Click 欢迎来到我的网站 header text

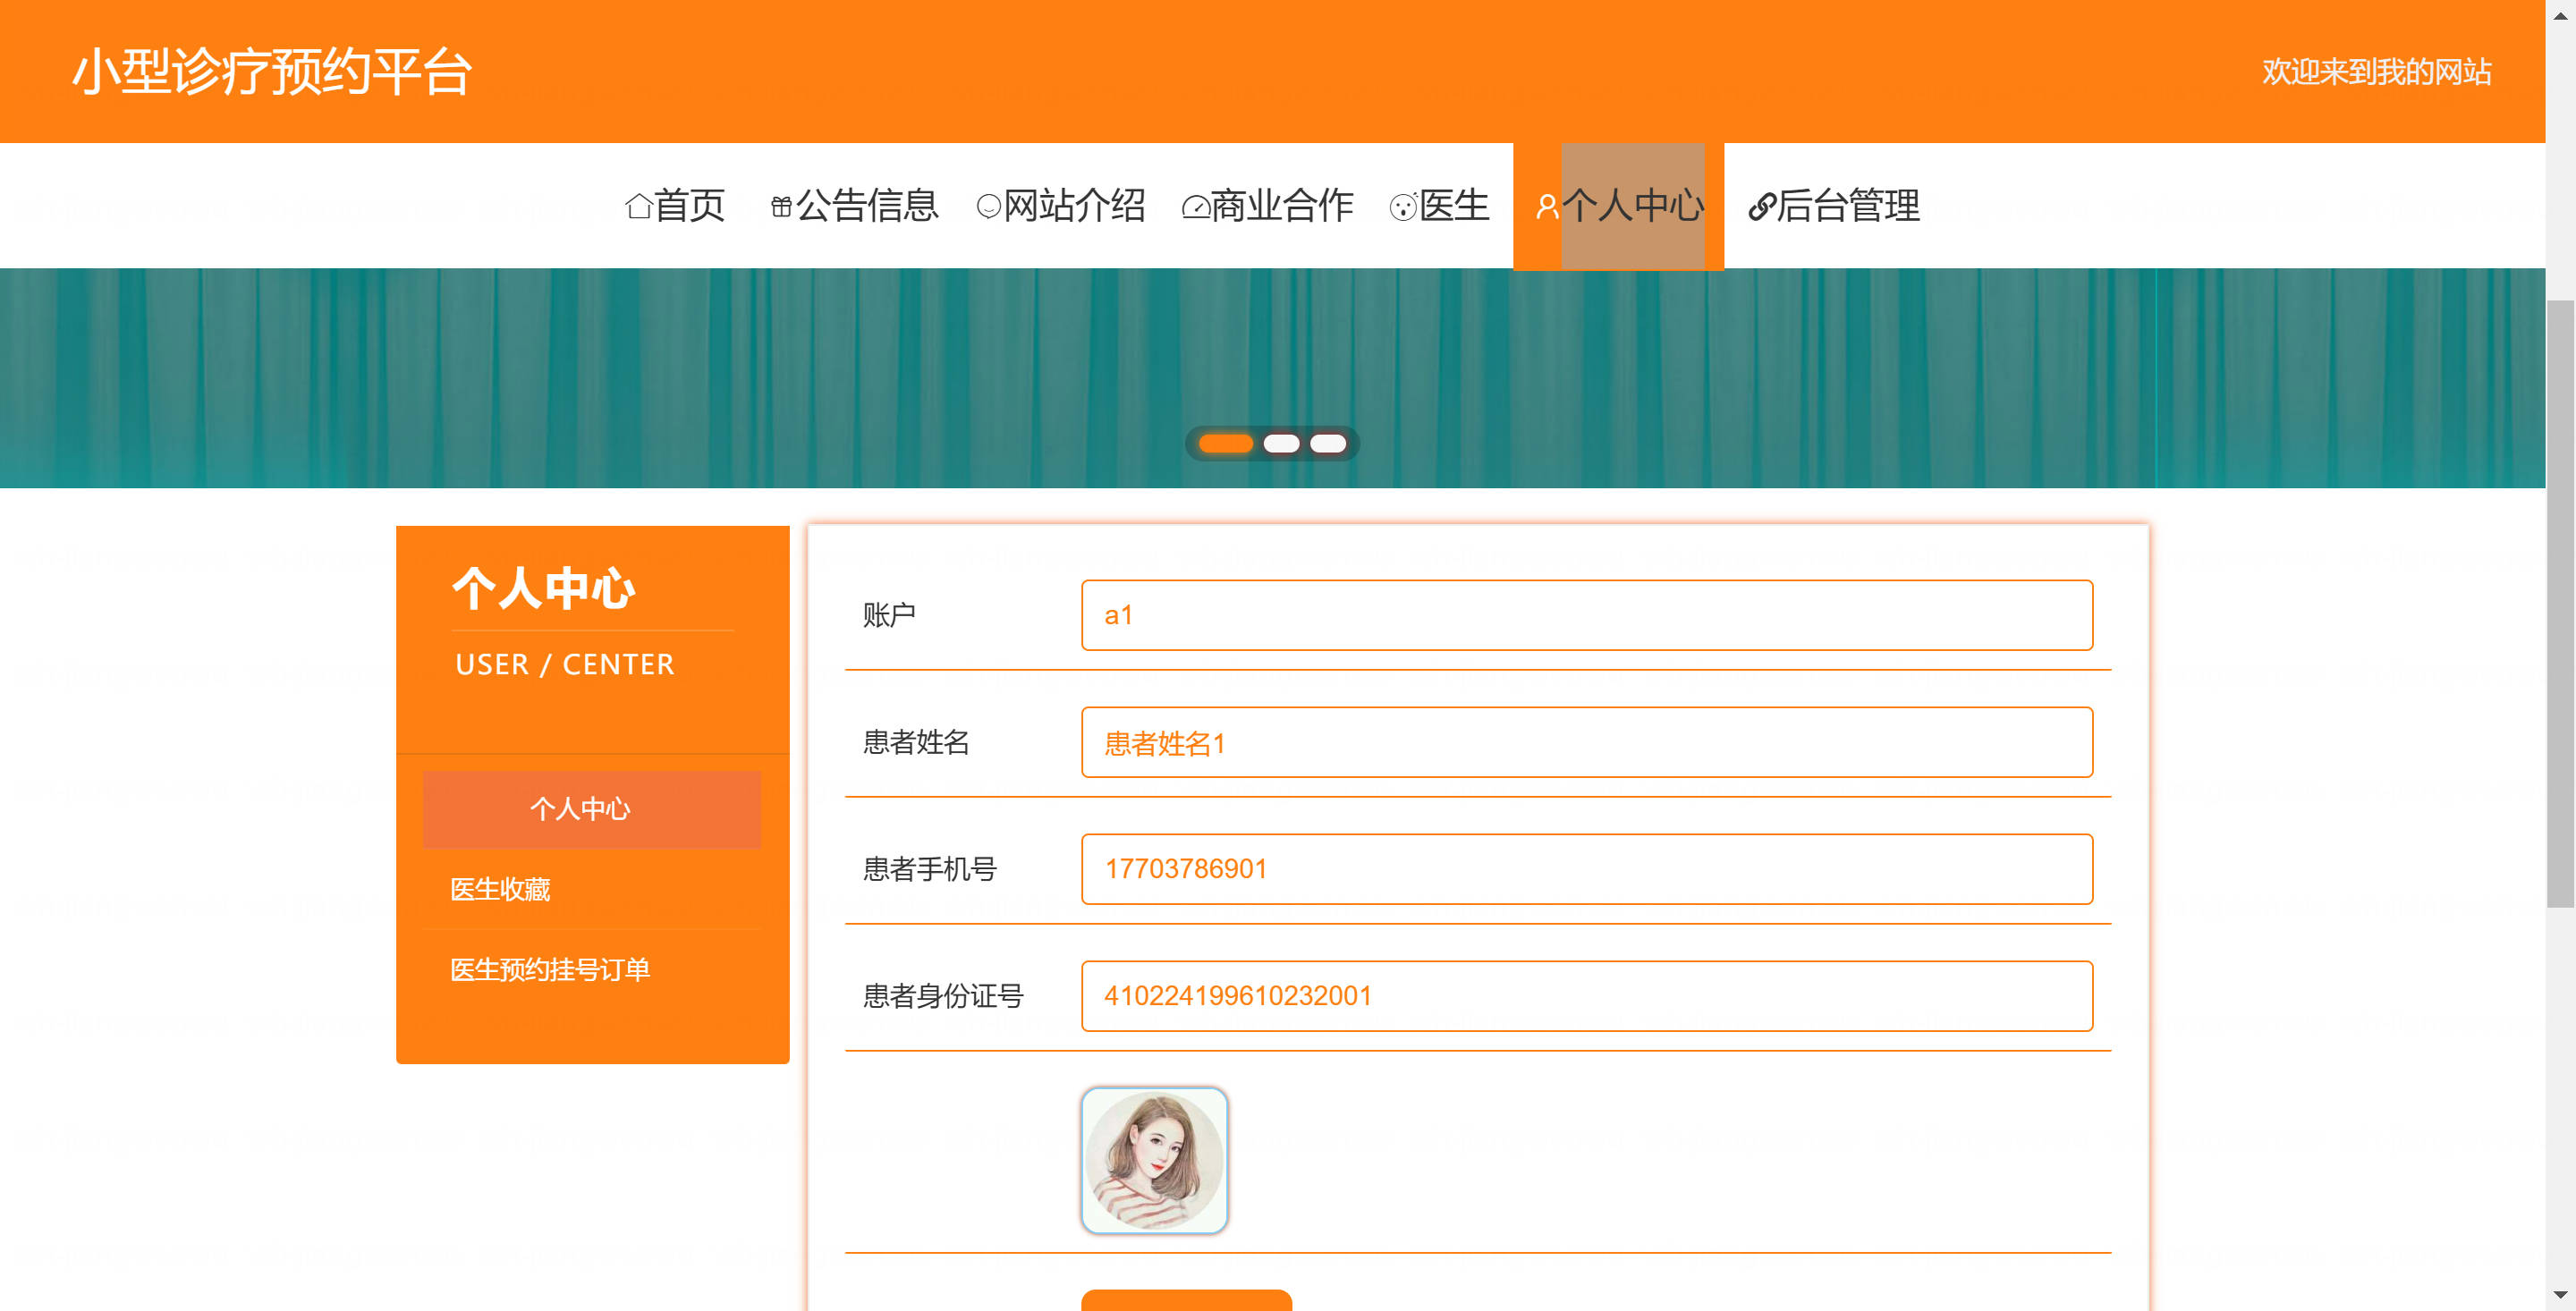(2376, 72)
